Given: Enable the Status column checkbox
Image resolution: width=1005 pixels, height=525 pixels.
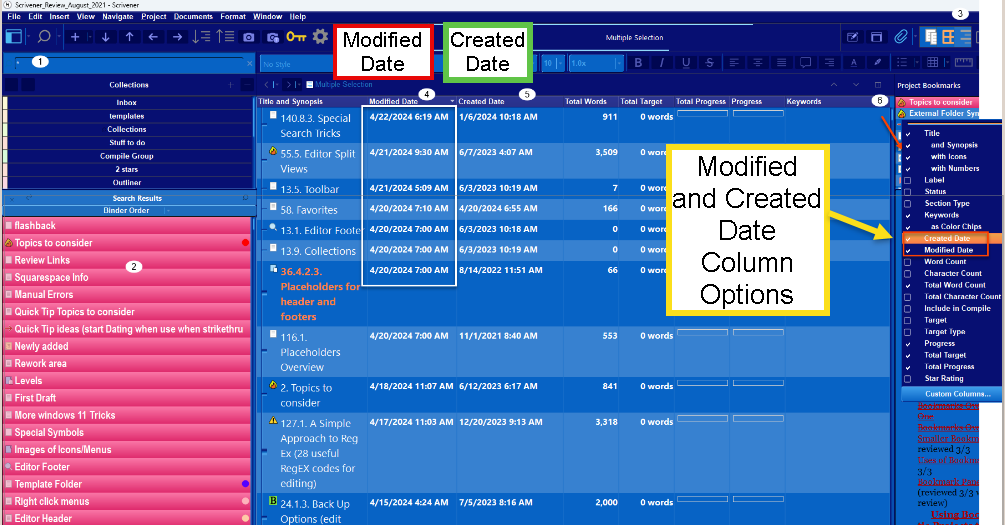Looking at the screenshot, I should [x=908, y=192].
